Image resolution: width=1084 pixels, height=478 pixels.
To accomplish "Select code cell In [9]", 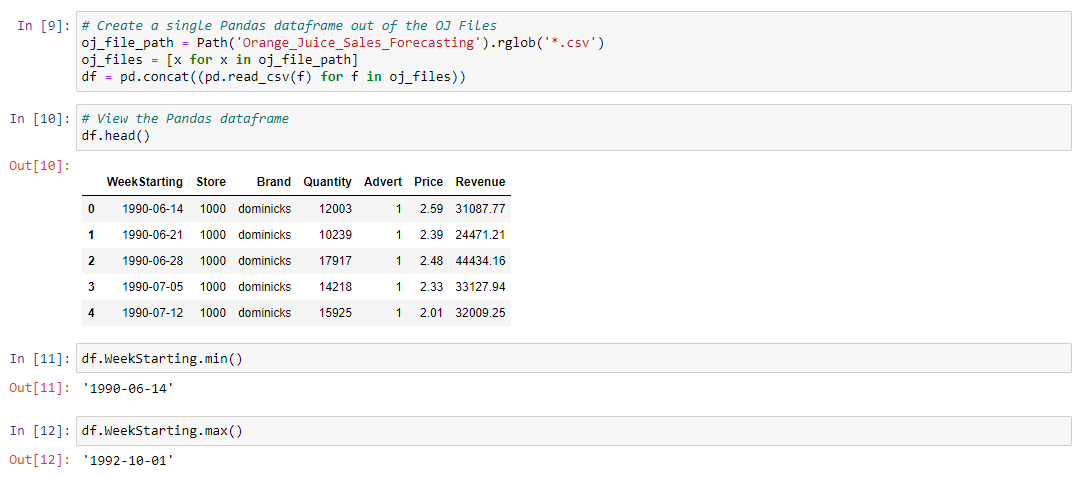I will click(x=573, y=51).
